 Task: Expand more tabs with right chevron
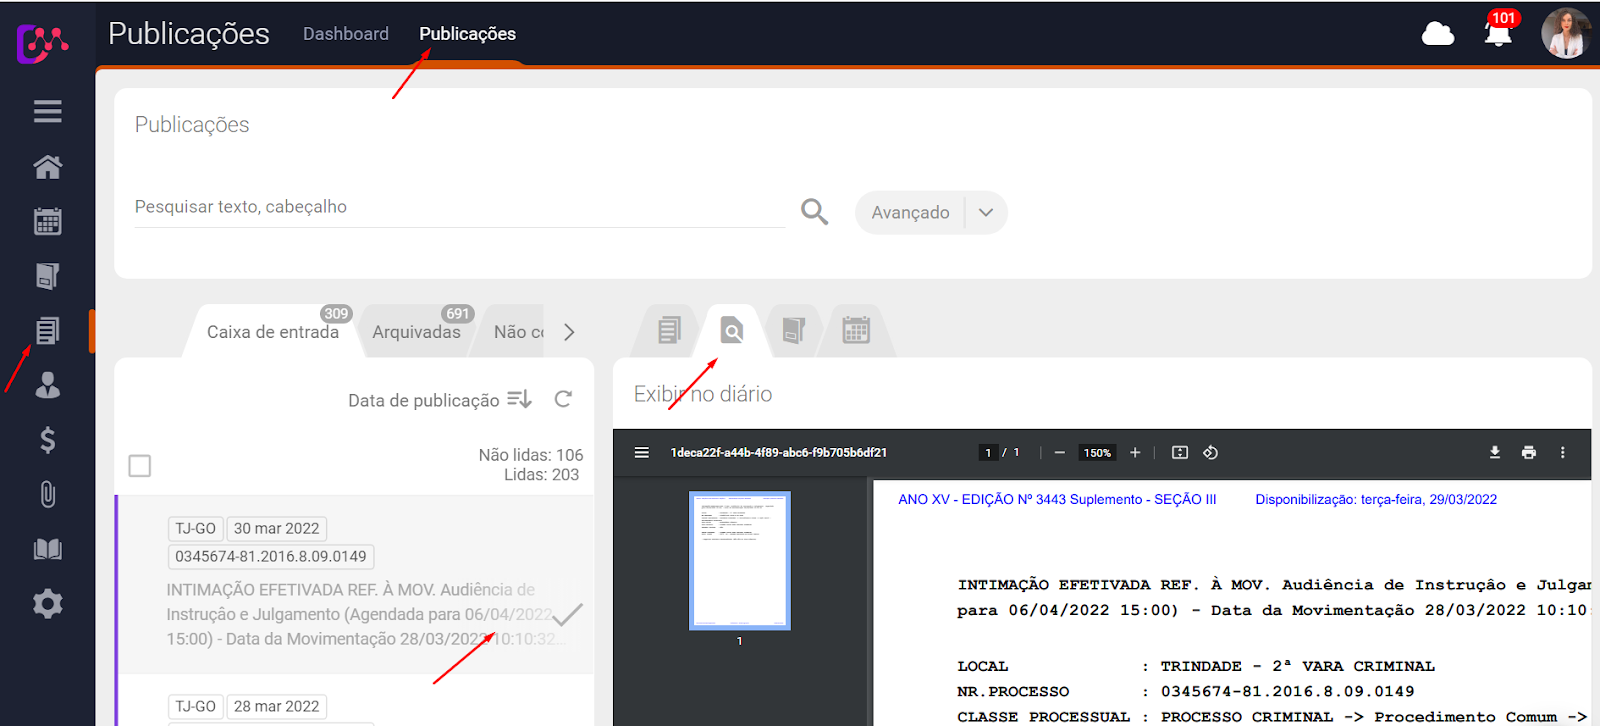click(569, 332)
